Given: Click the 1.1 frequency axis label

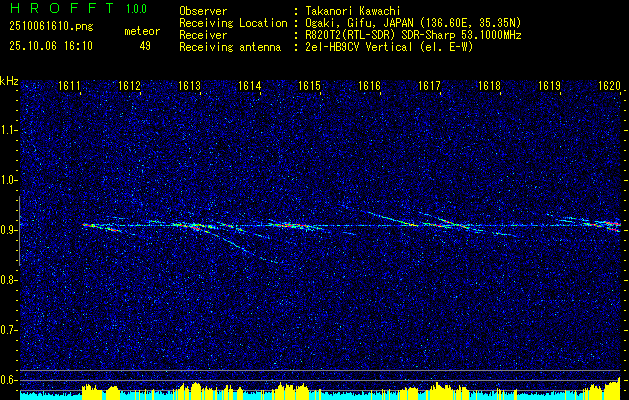Looking at the screenshot, I should pyautogui.click(x=10, y=130).
